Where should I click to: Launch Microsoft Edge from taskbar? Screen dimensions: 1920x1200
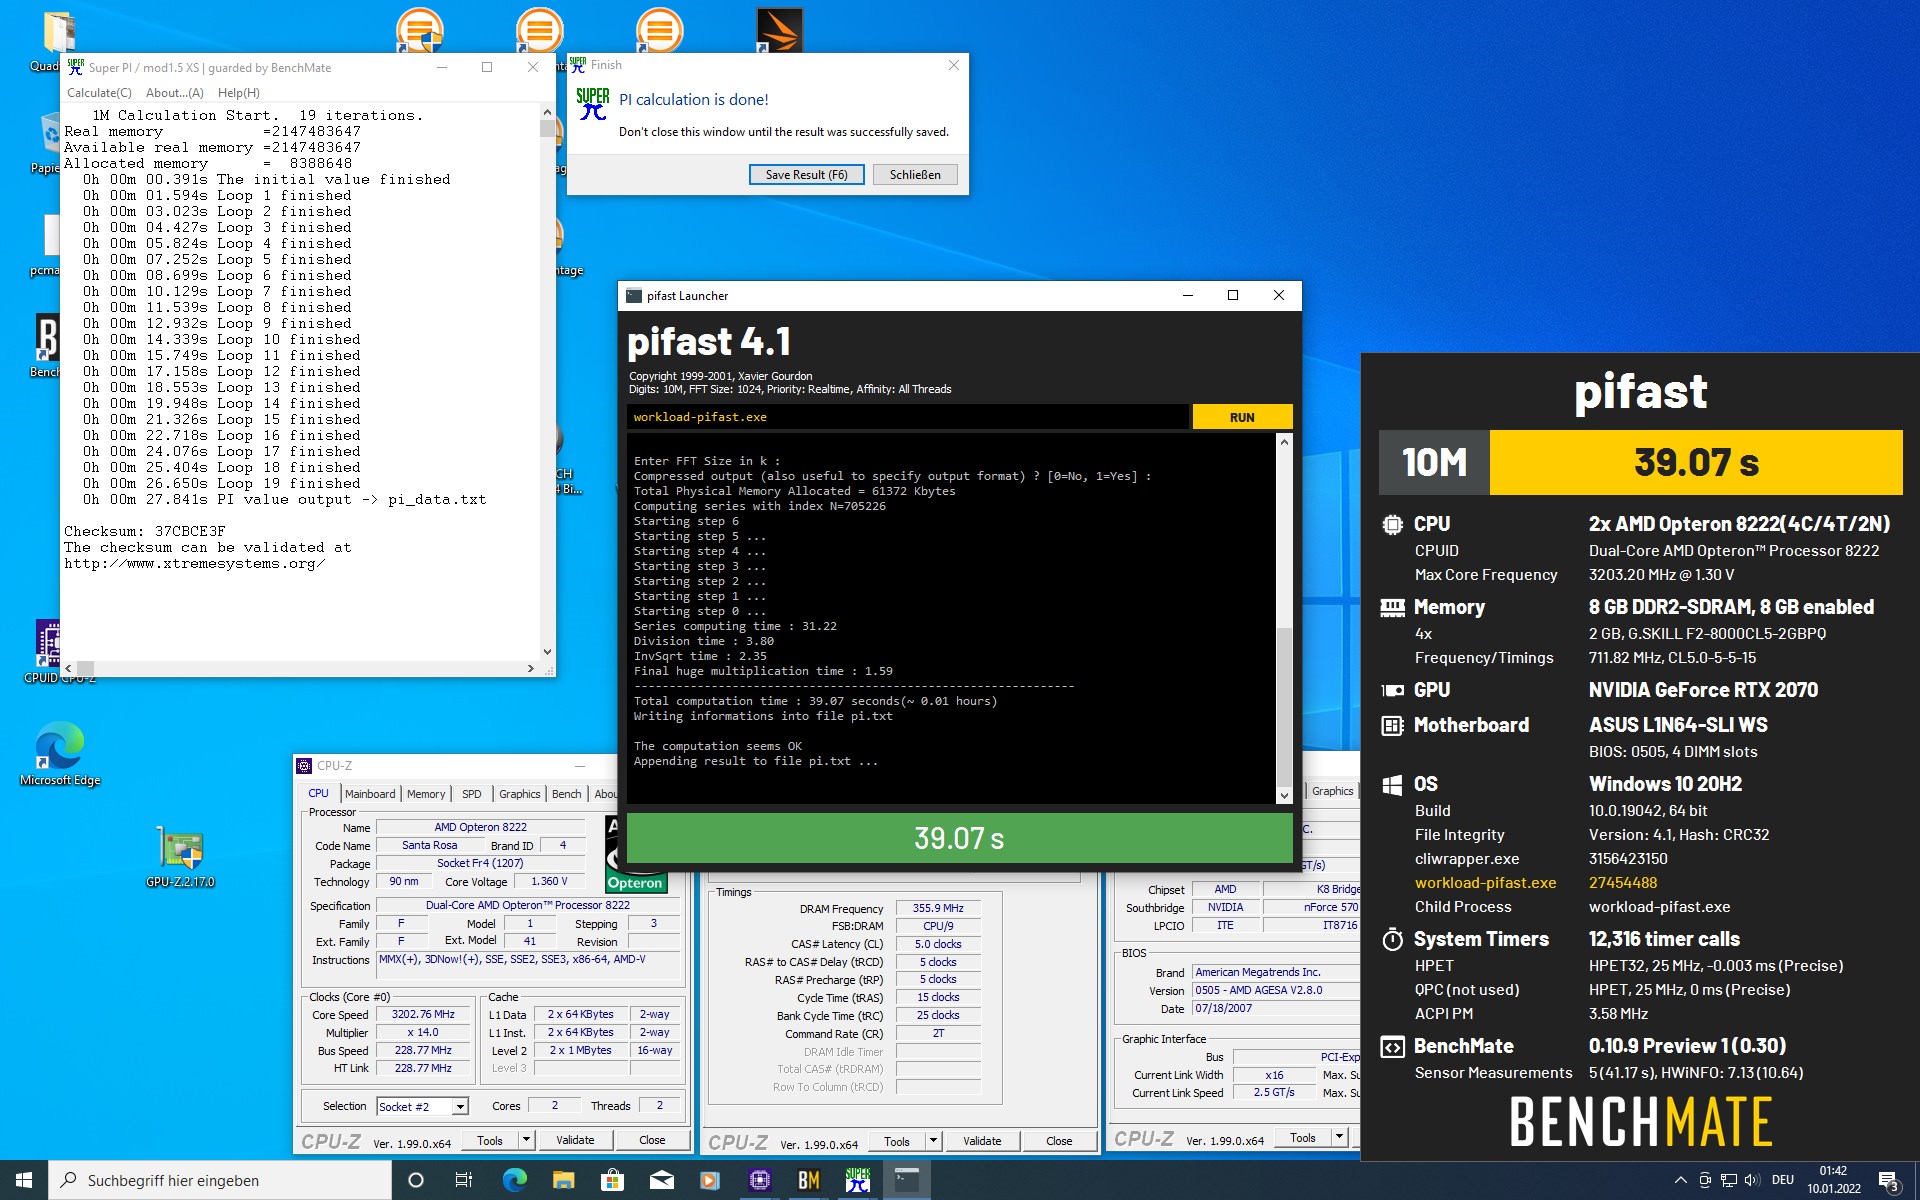coord(514,1180)
